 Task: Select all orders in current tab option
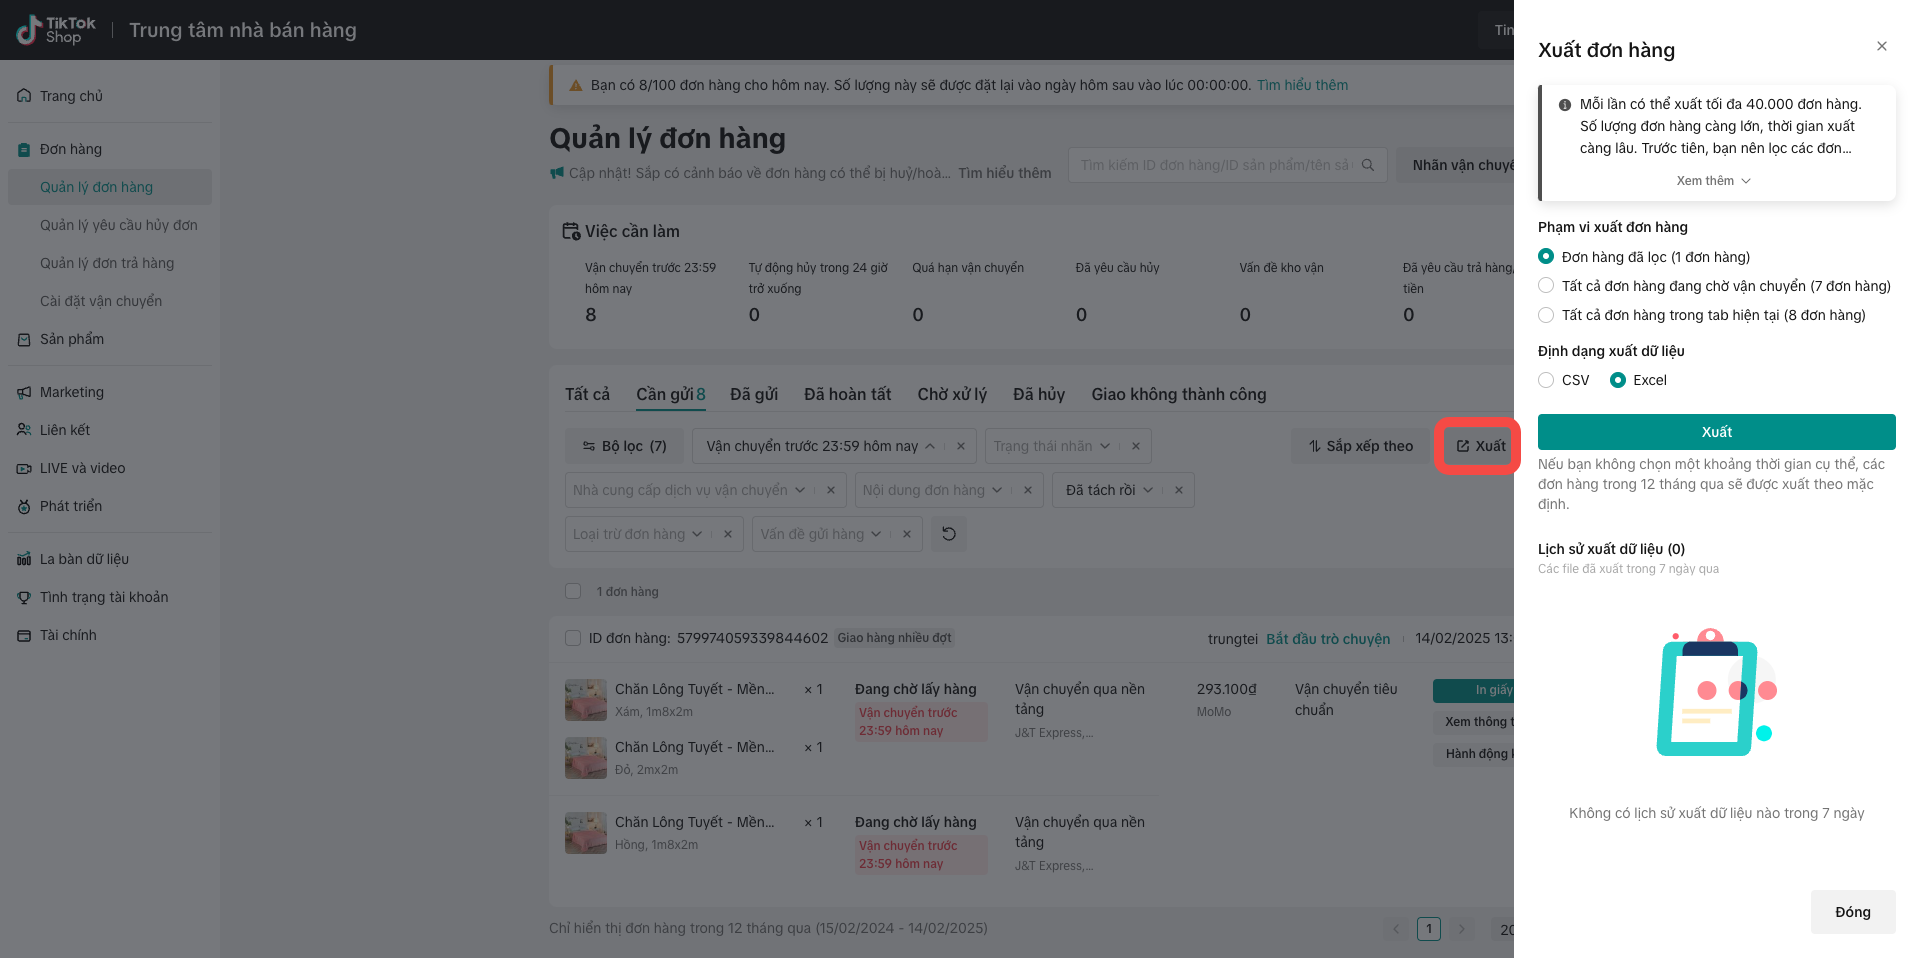click(x=1546, y=315)
